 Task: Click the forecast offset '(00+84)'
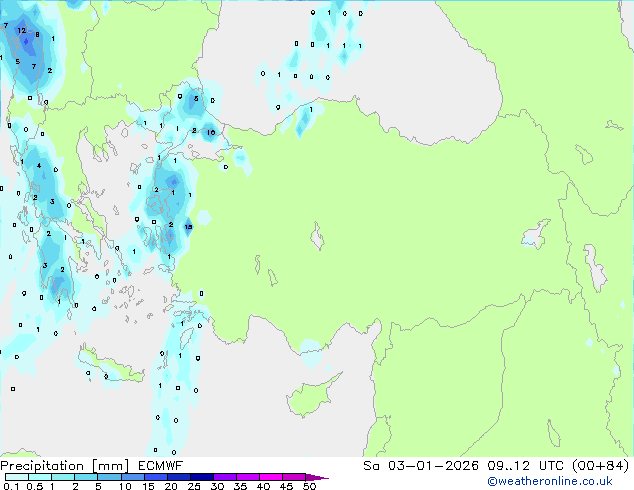601,466
